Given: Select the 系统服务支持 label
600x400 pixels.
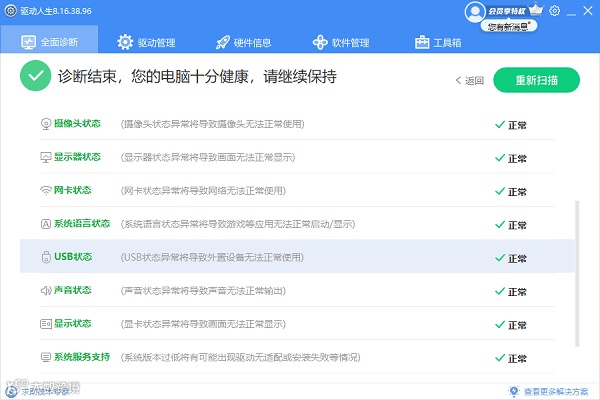Looking at the screenshot, I should [82, 356].
